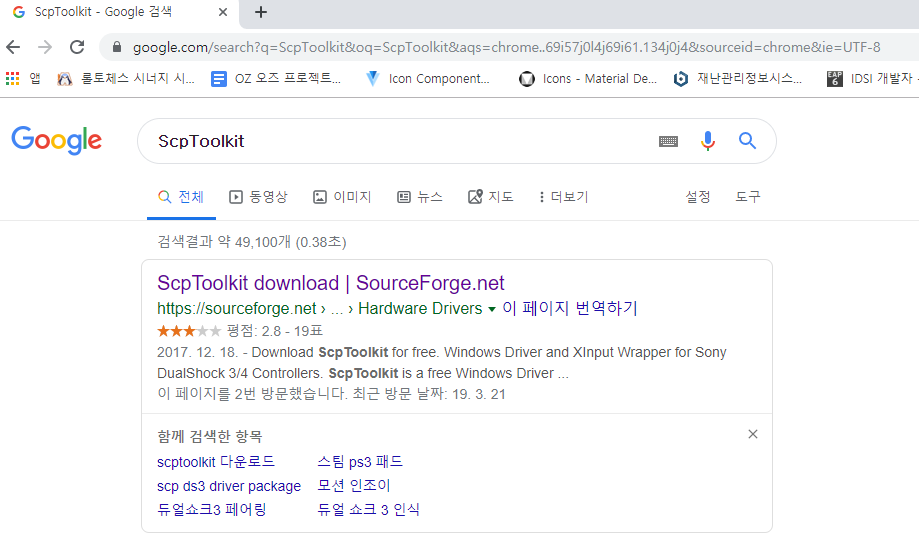Search 듀얼쇼크3 페어링 suggestion
Viewport: 919px width, 545px height.
(x=212, y=509)
